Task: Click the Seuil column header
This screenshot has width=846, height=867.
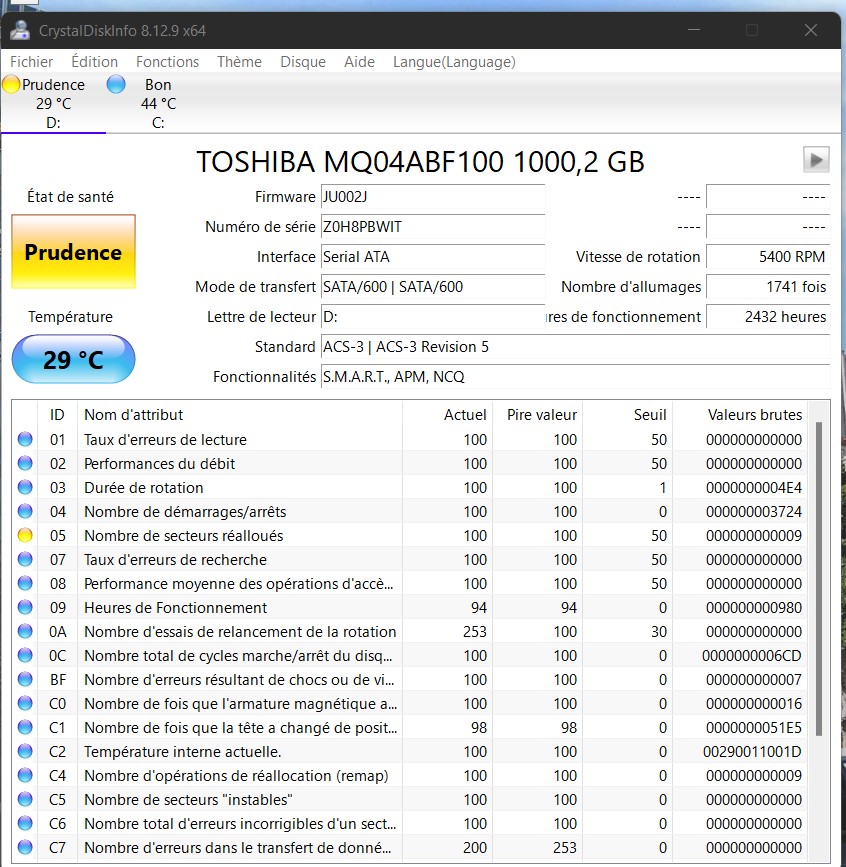Action: [628, 415]
